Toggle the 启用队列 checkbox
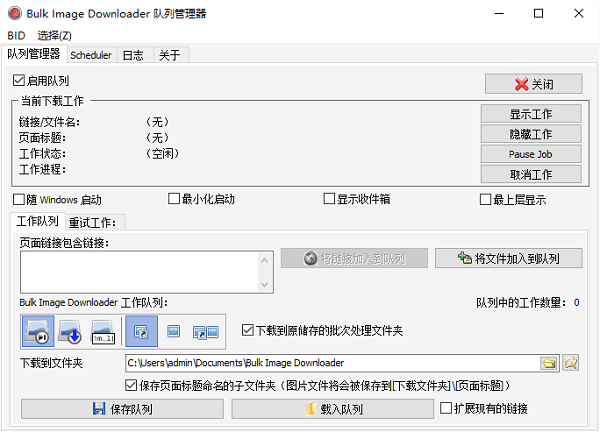 click(x=19, y=80)
